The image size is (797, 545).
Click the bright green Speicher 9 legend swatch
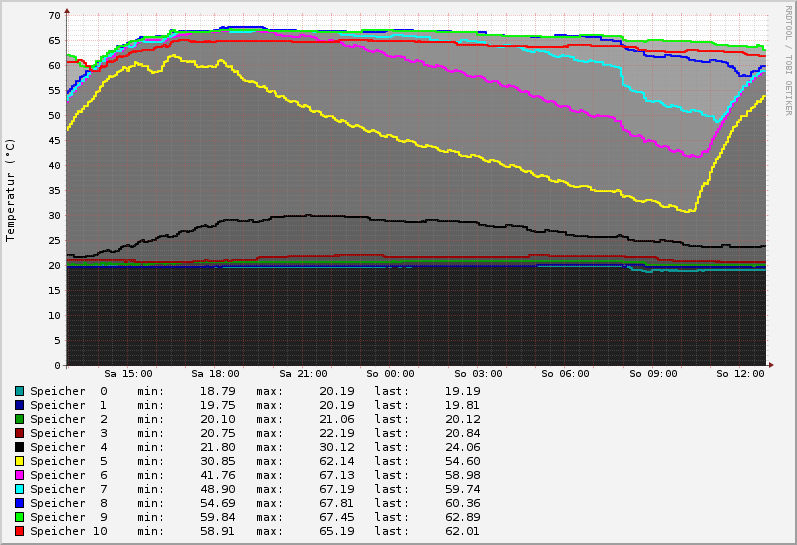coord(19,517)
